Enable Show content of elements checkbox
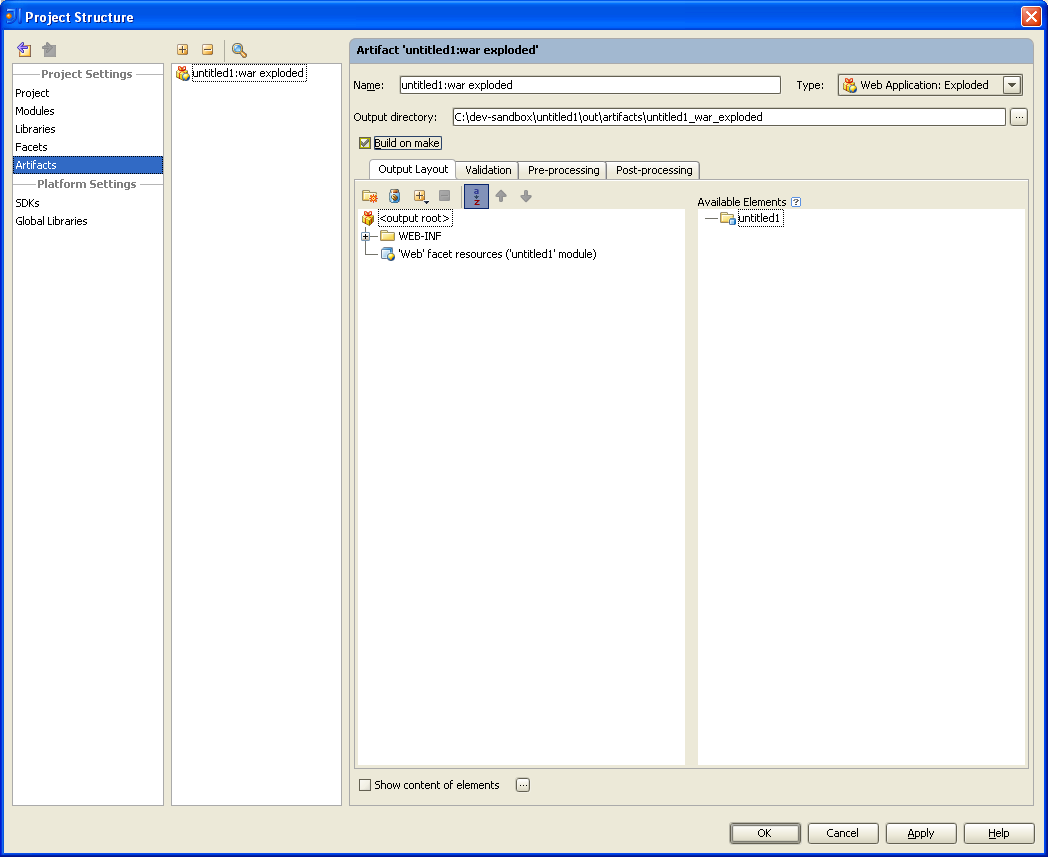The width and height of the screenshot is (1048, 857). [x=365, y=785]
